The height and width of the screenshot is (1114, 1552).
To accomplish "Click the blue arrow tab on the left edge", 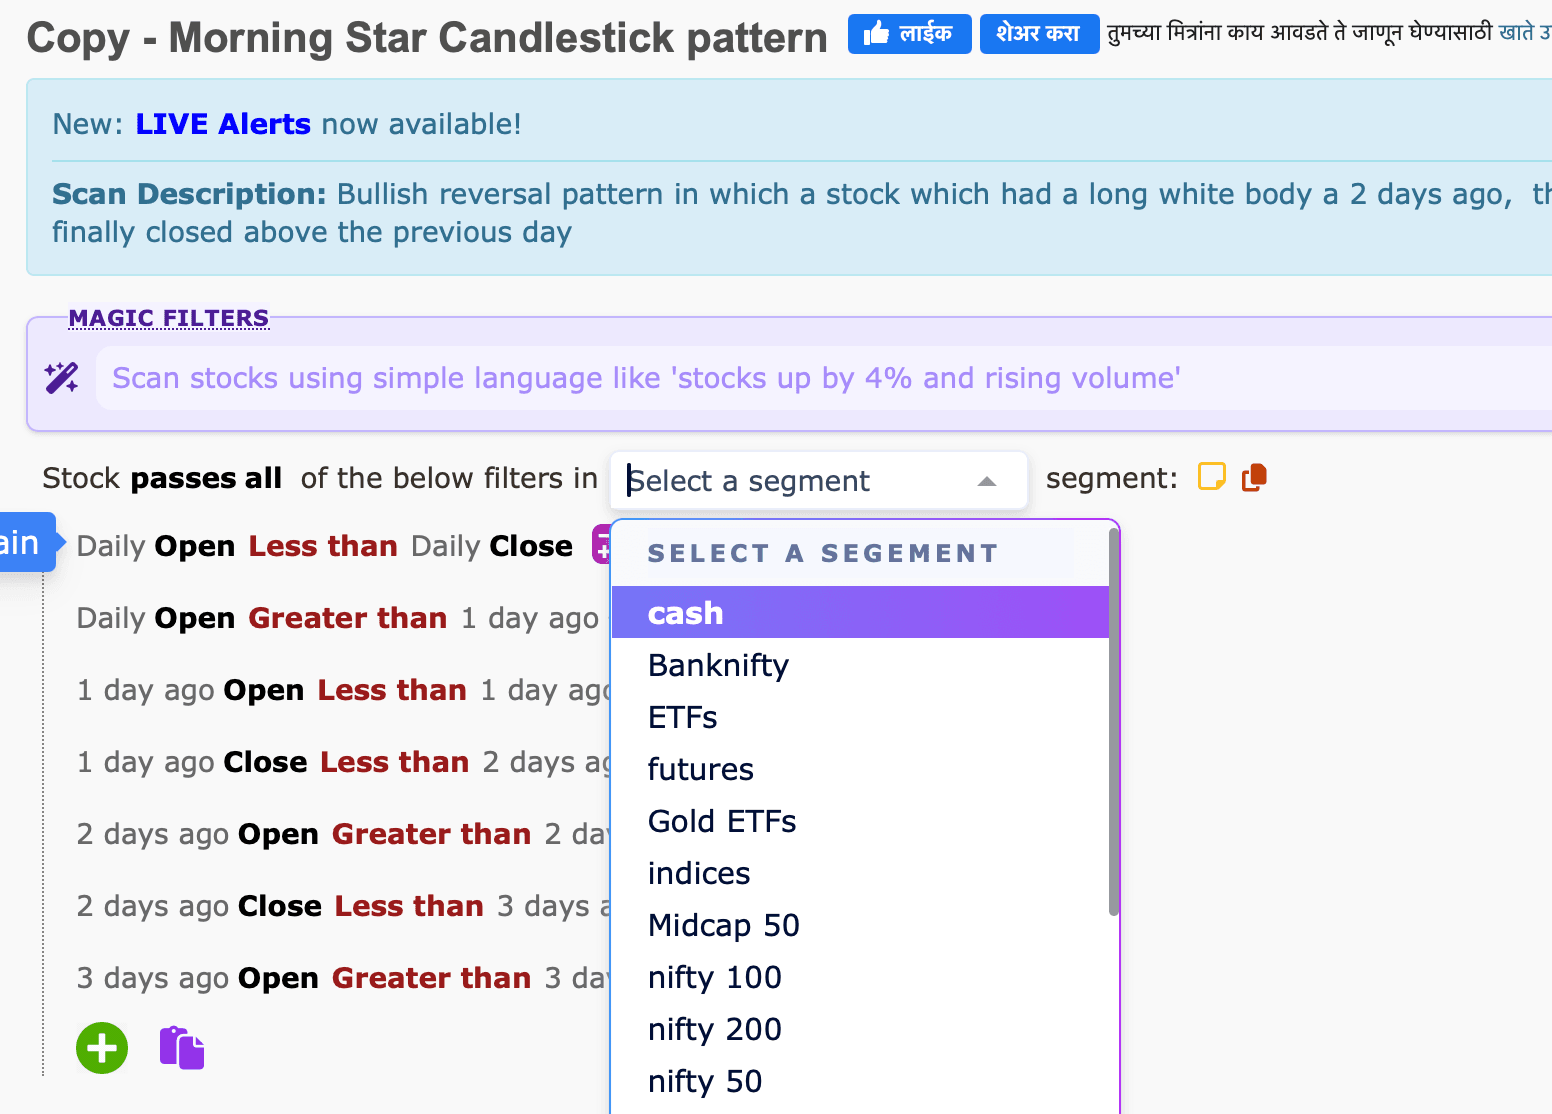I will tap(20, 541).
